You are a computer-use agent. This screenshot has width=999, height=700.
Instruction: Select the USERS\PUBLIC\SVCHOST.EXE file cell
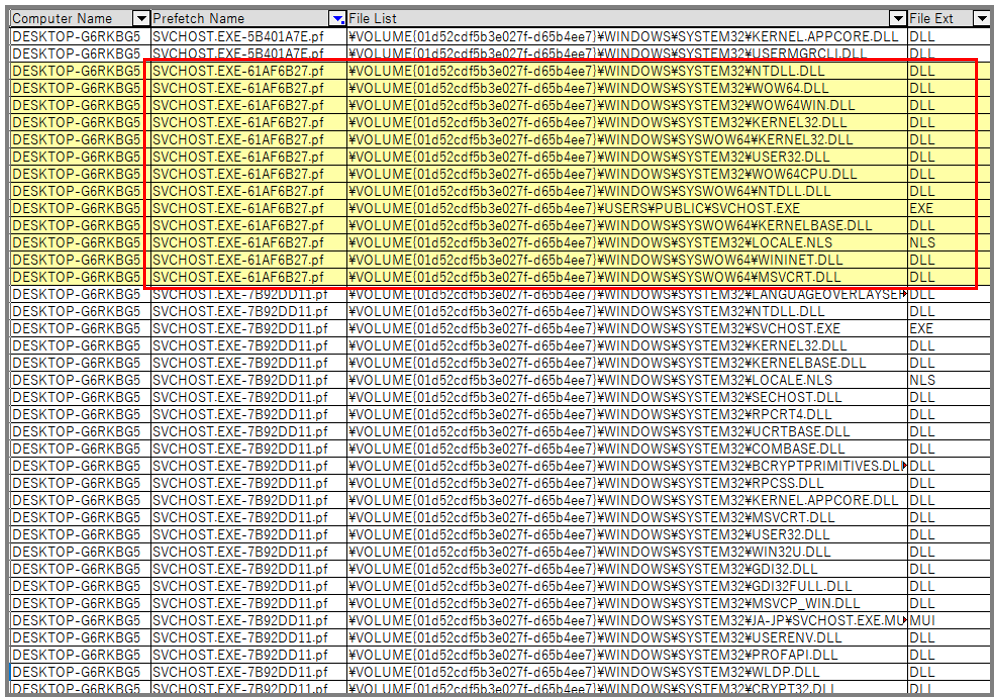[627, 208]
